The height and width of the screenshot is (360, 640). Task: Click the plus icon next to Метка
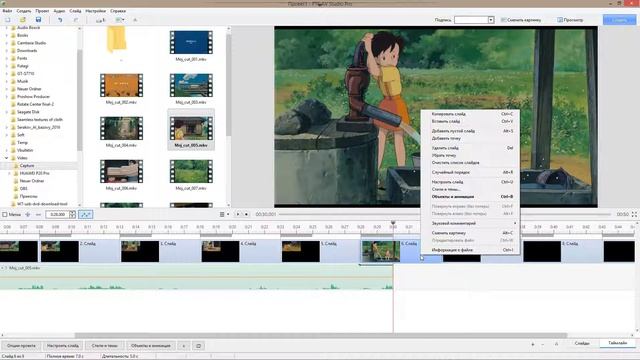coord(28,214)
